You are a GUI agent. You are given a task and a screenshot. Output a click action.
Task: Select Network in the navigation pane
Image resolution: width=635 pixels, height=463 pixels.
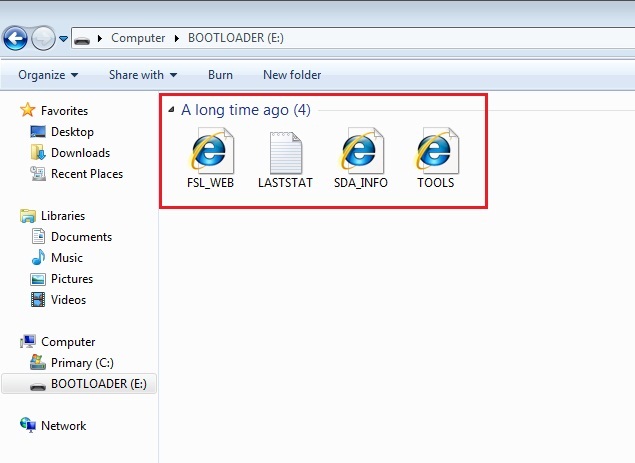coord(64,426)
